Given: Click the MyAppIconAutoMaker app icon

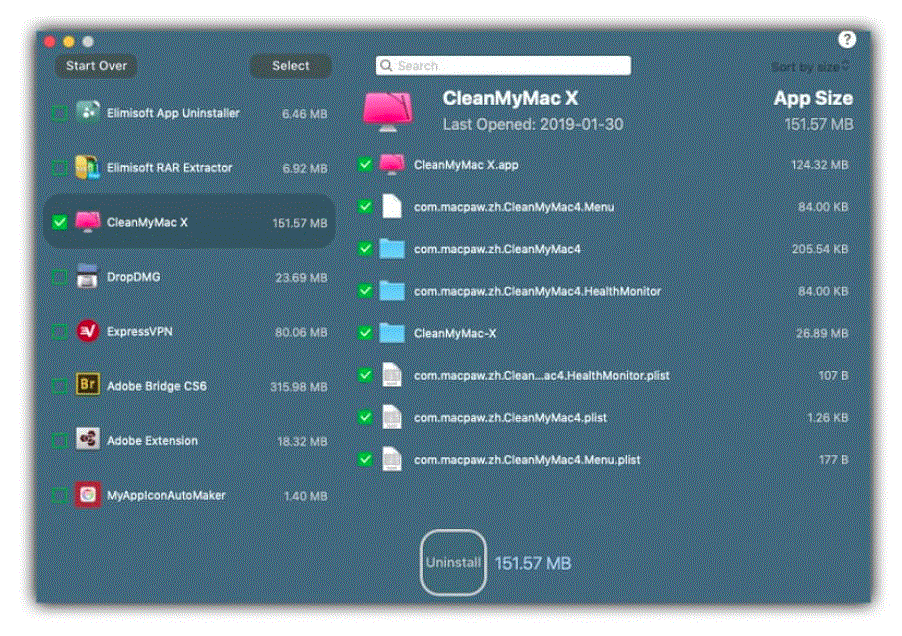Looking at the screenshot, I should [87, 495].
